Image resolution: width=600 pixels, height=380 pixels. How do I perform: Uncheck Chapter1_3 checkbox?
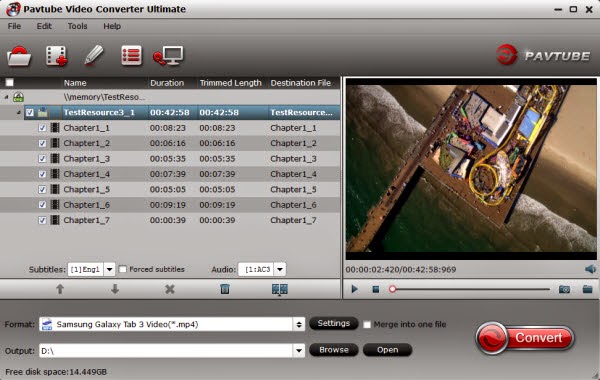[x=42, y=158]
